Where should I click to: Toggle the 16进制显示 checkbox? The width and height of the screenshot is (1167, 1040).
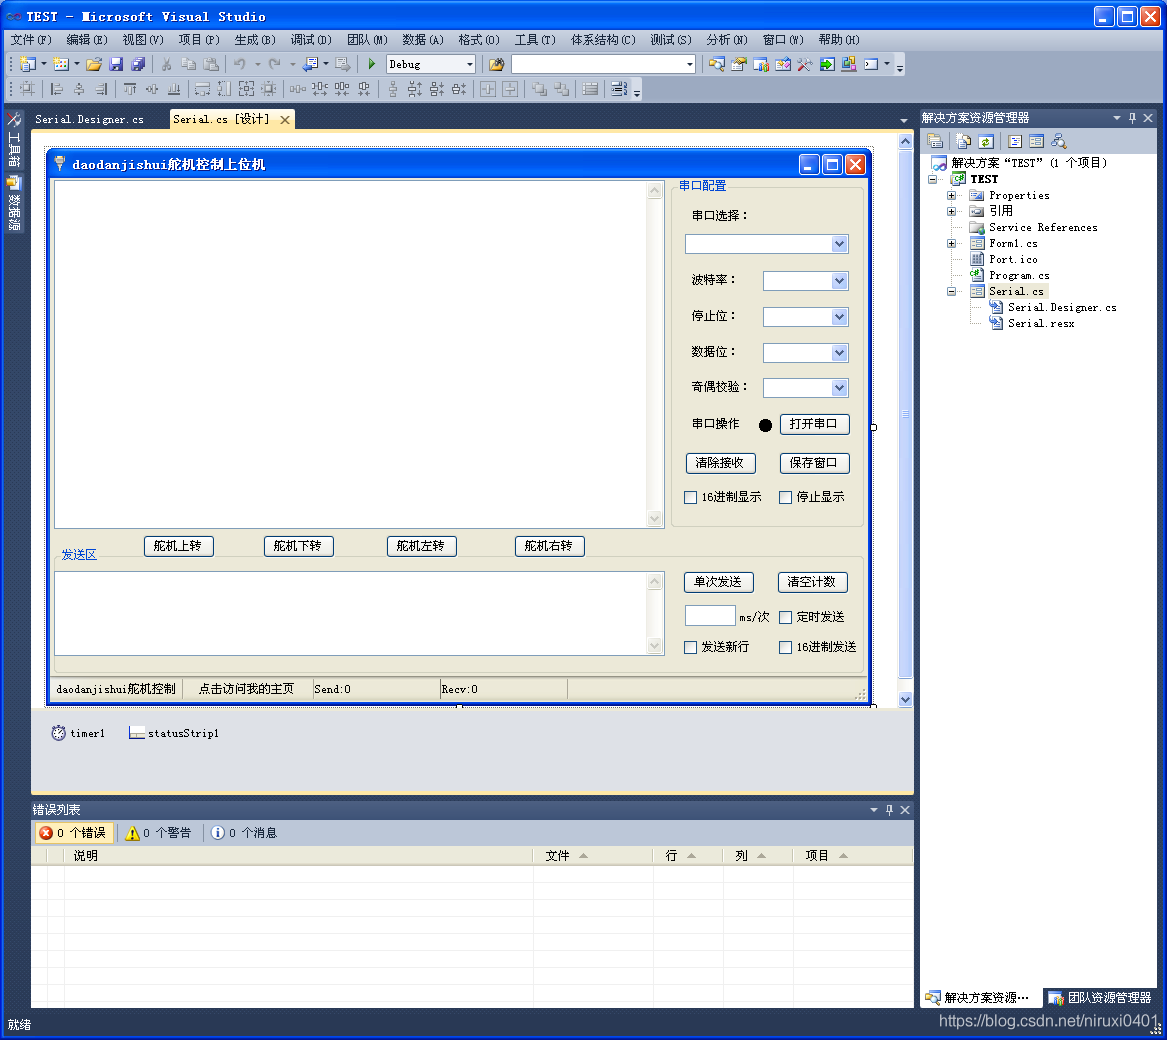click(691, 497)
